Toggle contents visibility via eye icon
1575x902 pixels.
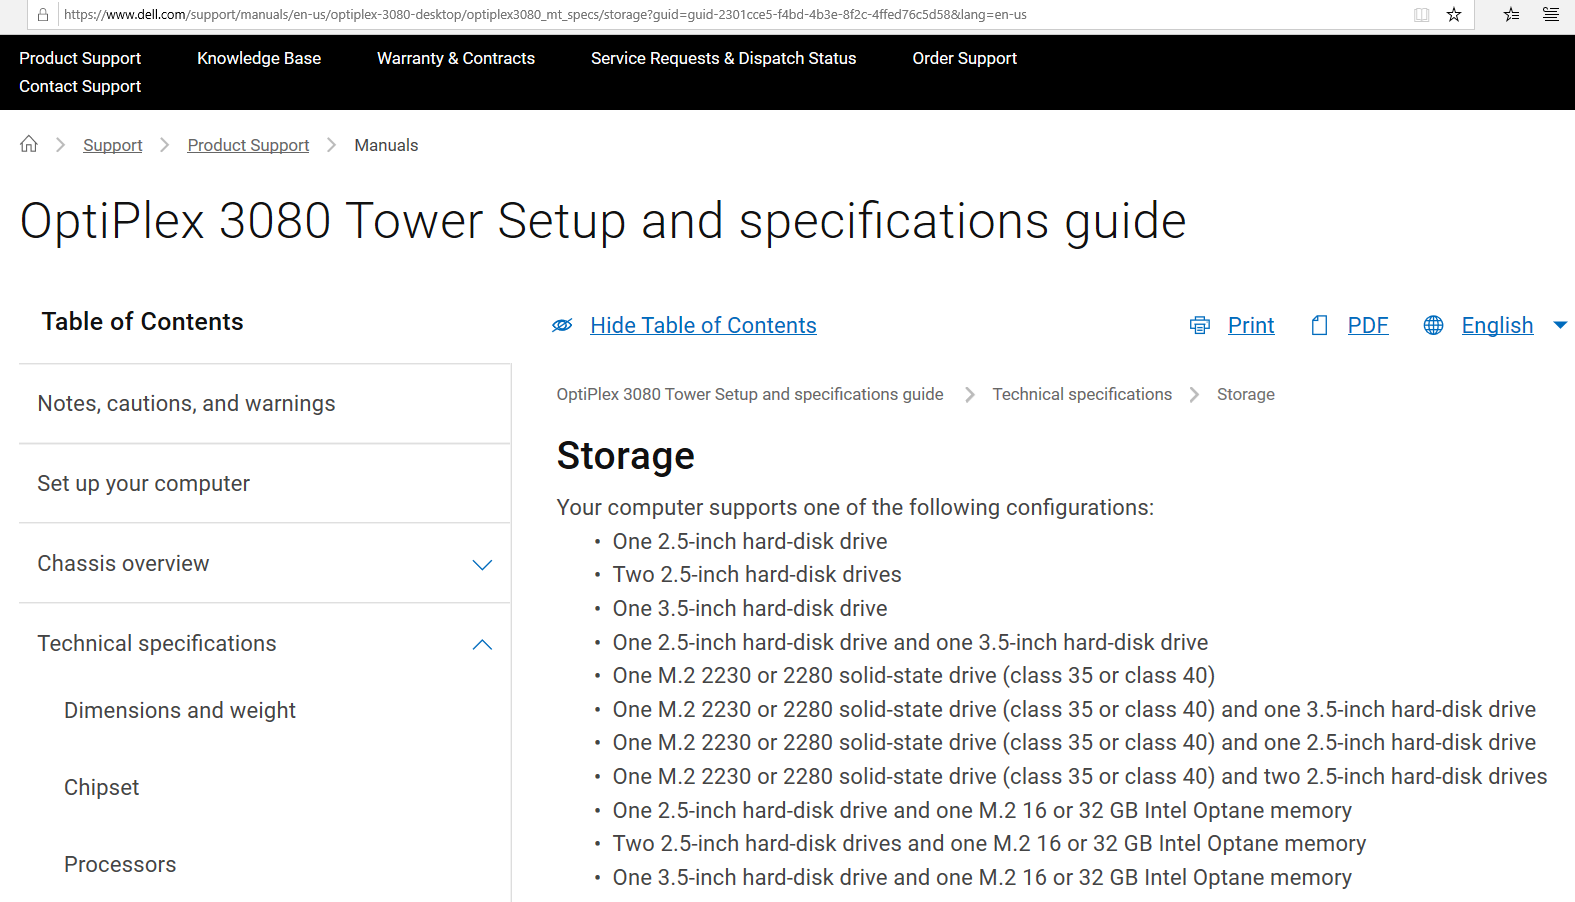tap(562, 325)
